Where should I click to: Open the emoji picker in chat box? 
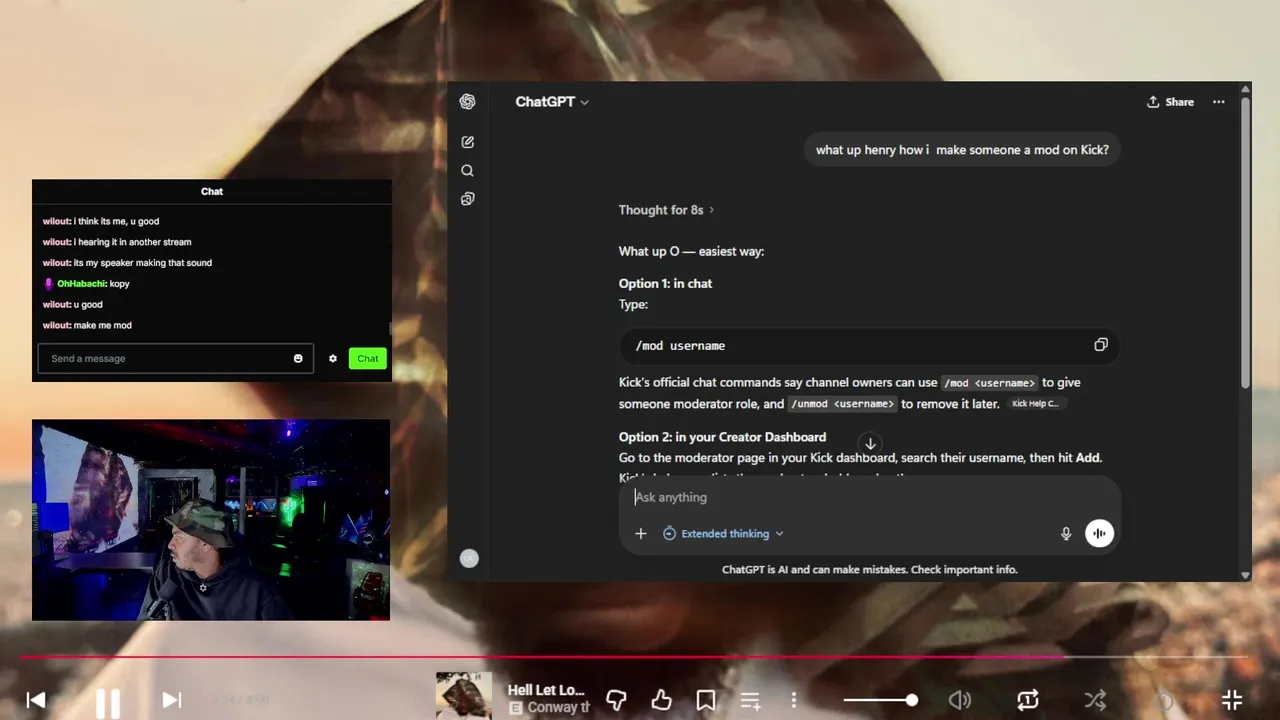(298, 359)
